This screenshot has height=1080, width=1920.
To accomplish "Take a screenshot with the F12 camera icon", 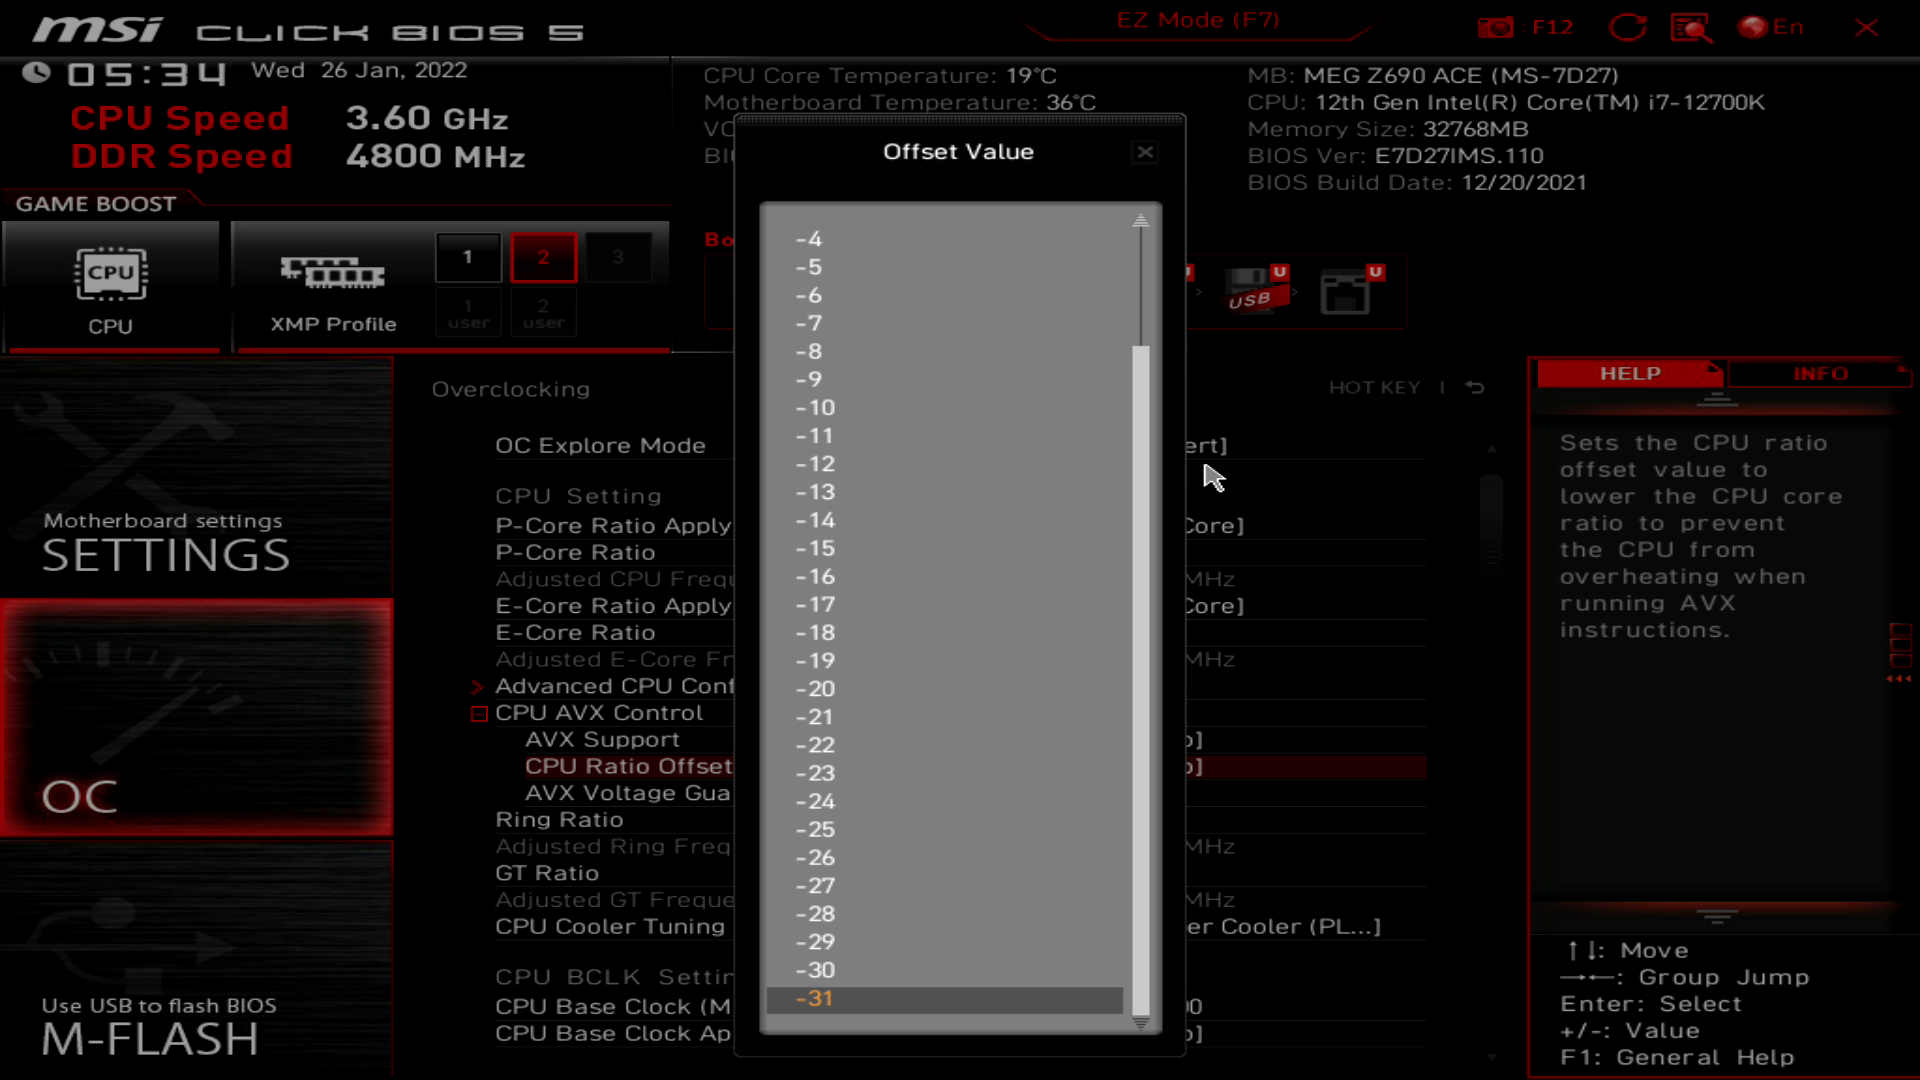I will coord(1496,27).
